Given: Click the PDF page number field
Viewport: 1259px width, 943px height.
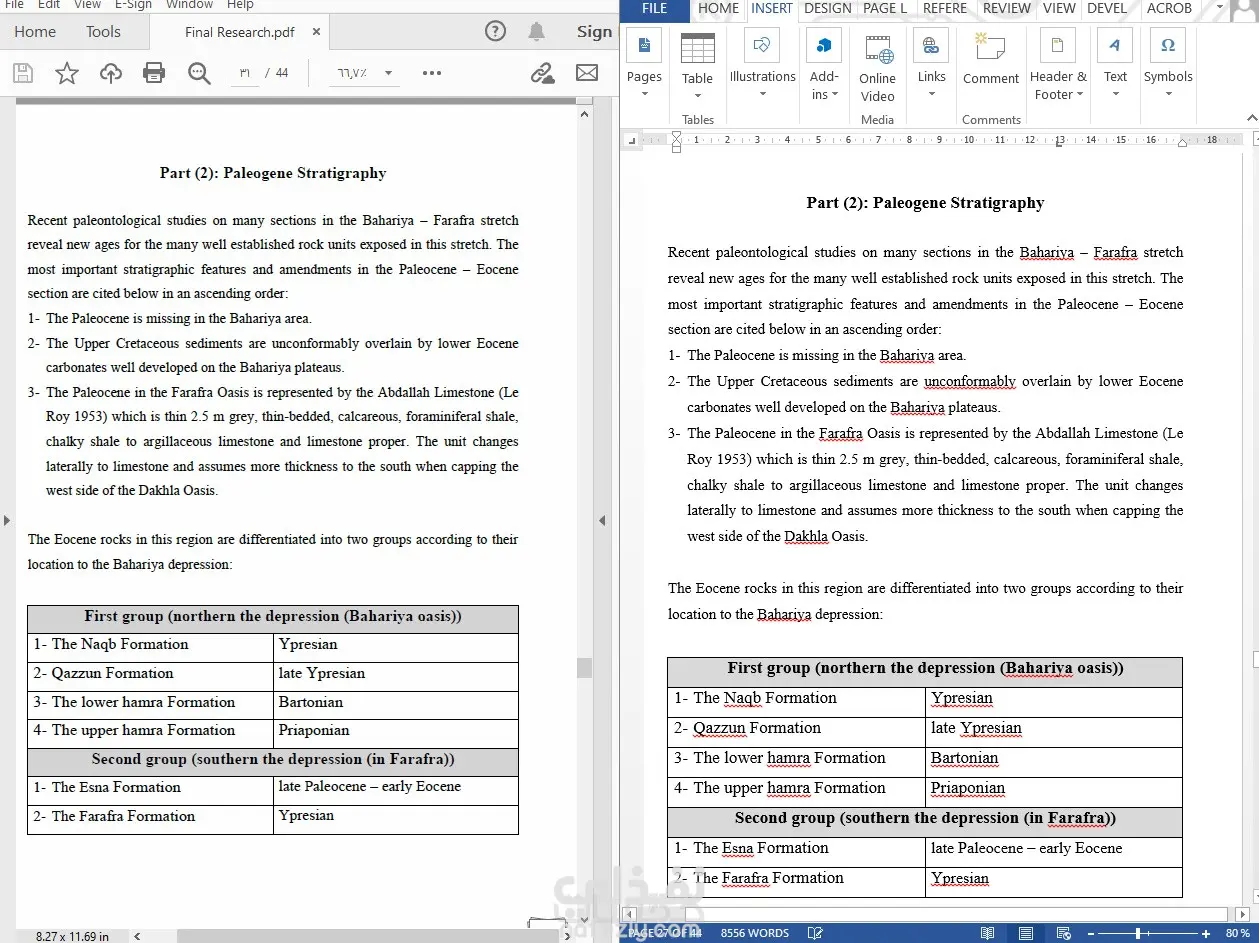Looking at the screenshot, I should tap(245, 73).
